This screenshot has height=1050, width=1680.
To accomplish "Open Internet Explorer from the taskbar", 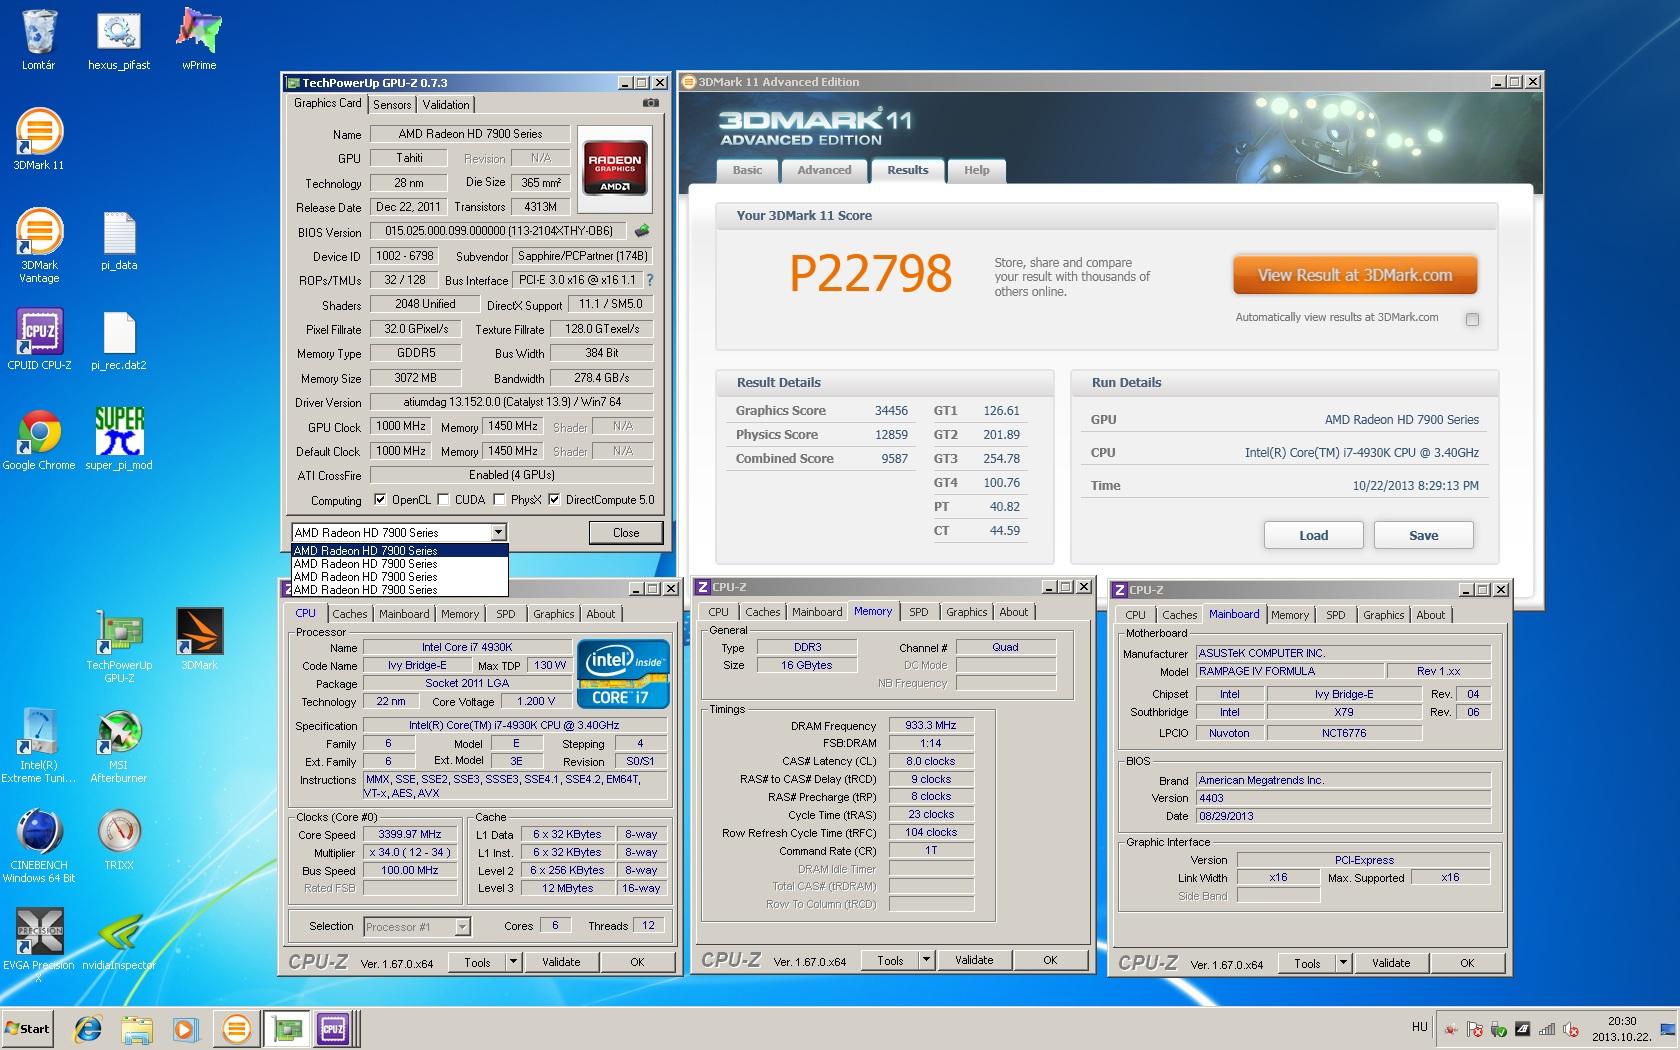I will pyautogui.click(x=87, y=1028).
